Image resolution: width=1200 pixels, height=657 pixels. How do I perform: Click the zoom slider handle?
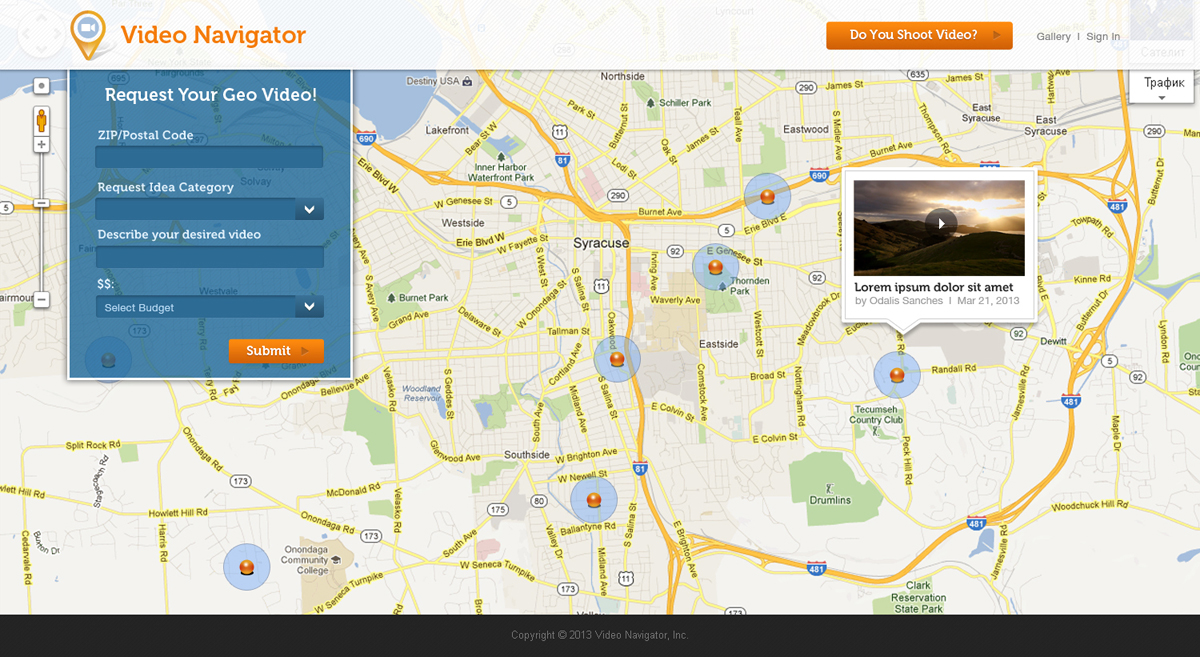41,203
